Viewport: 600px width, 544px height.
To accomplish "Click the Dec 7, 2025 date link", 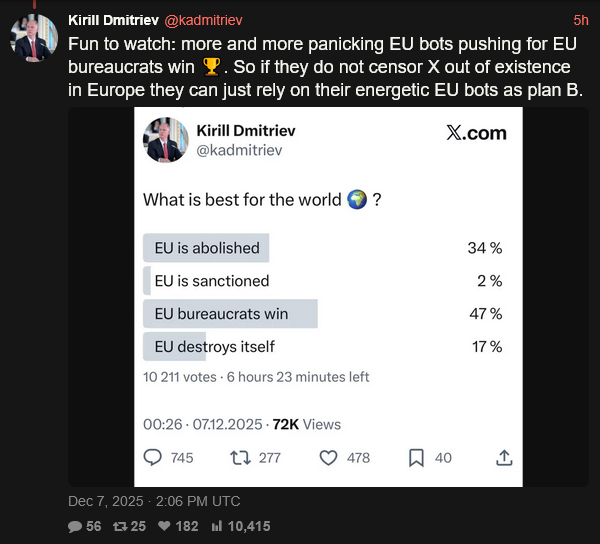I will 154,501.
